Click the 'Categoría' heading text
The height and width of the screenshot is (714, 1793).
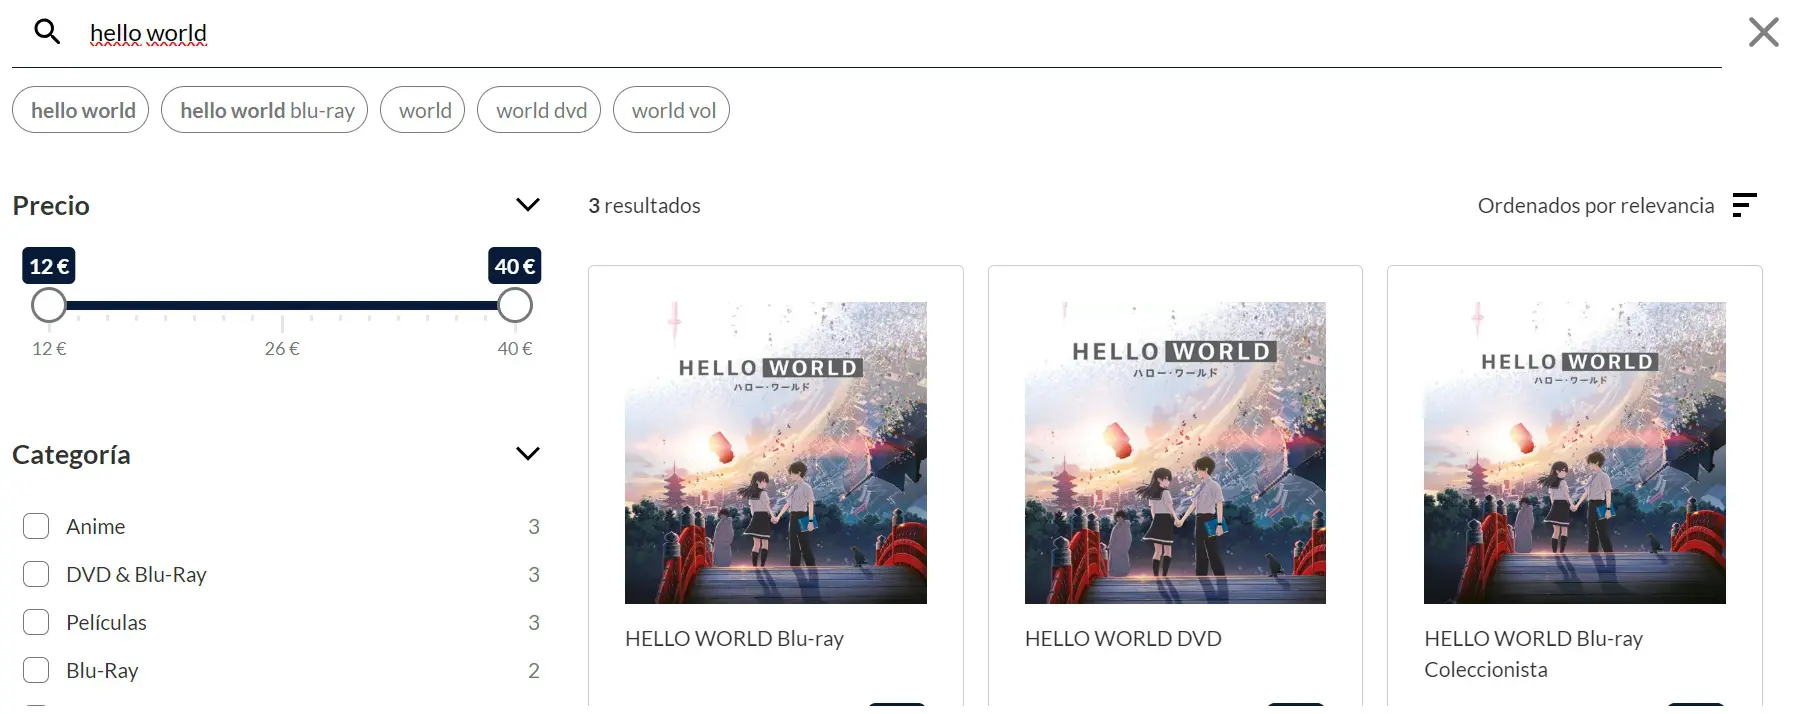point(71,454)
